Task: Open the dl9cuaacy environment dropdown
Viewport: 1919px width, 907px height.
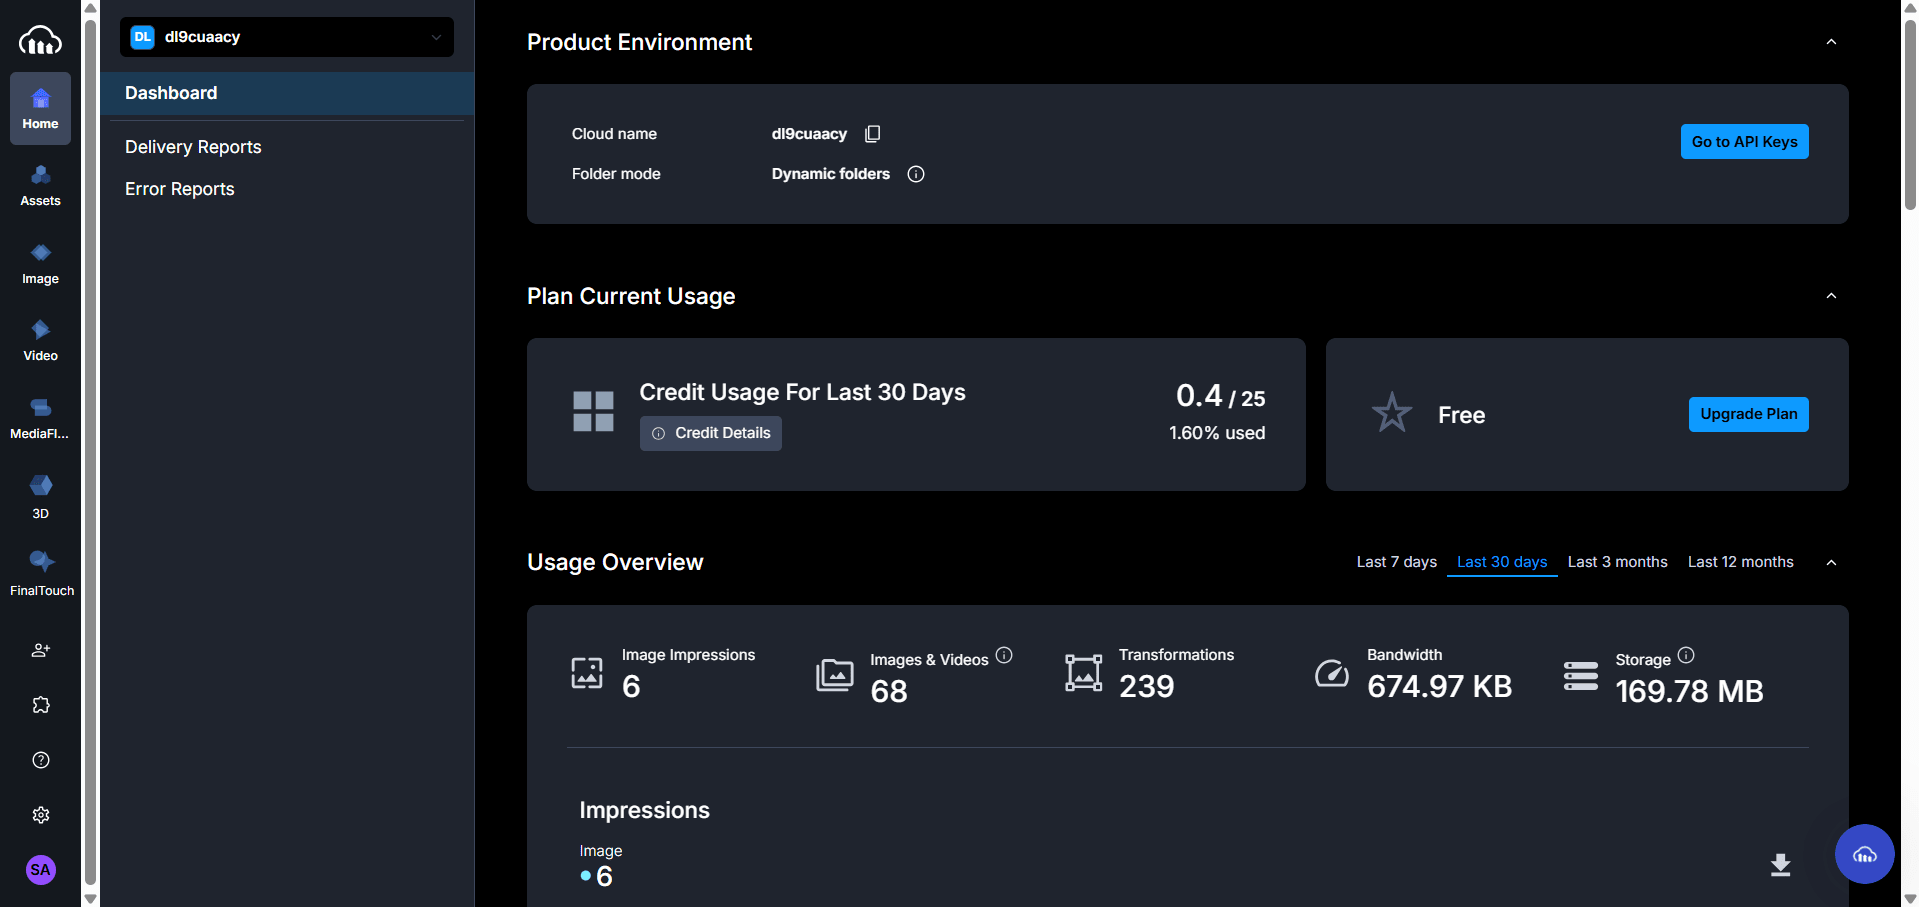Action: pyautogui.click(x=287, y=37)
